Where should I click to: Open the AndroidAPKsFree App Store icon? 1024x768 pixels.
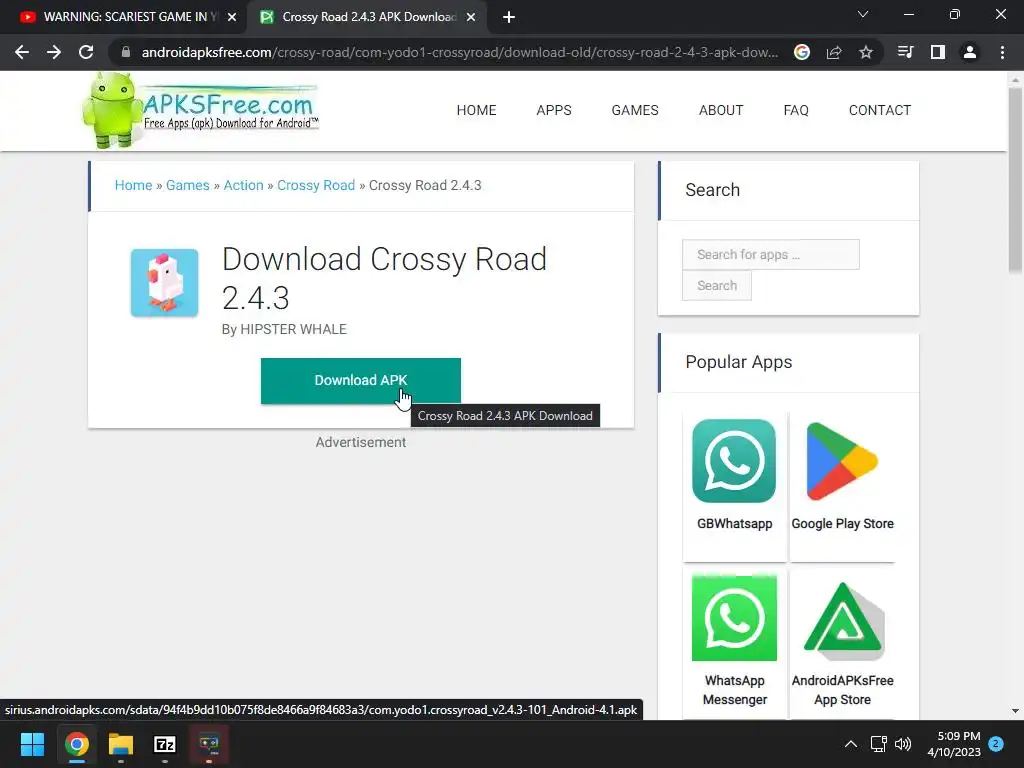click(843, 620)
